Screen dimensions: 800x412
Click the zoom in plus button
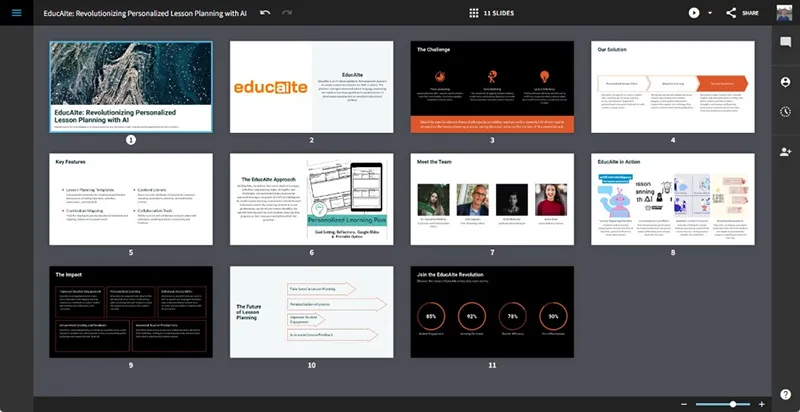[762, 404]
